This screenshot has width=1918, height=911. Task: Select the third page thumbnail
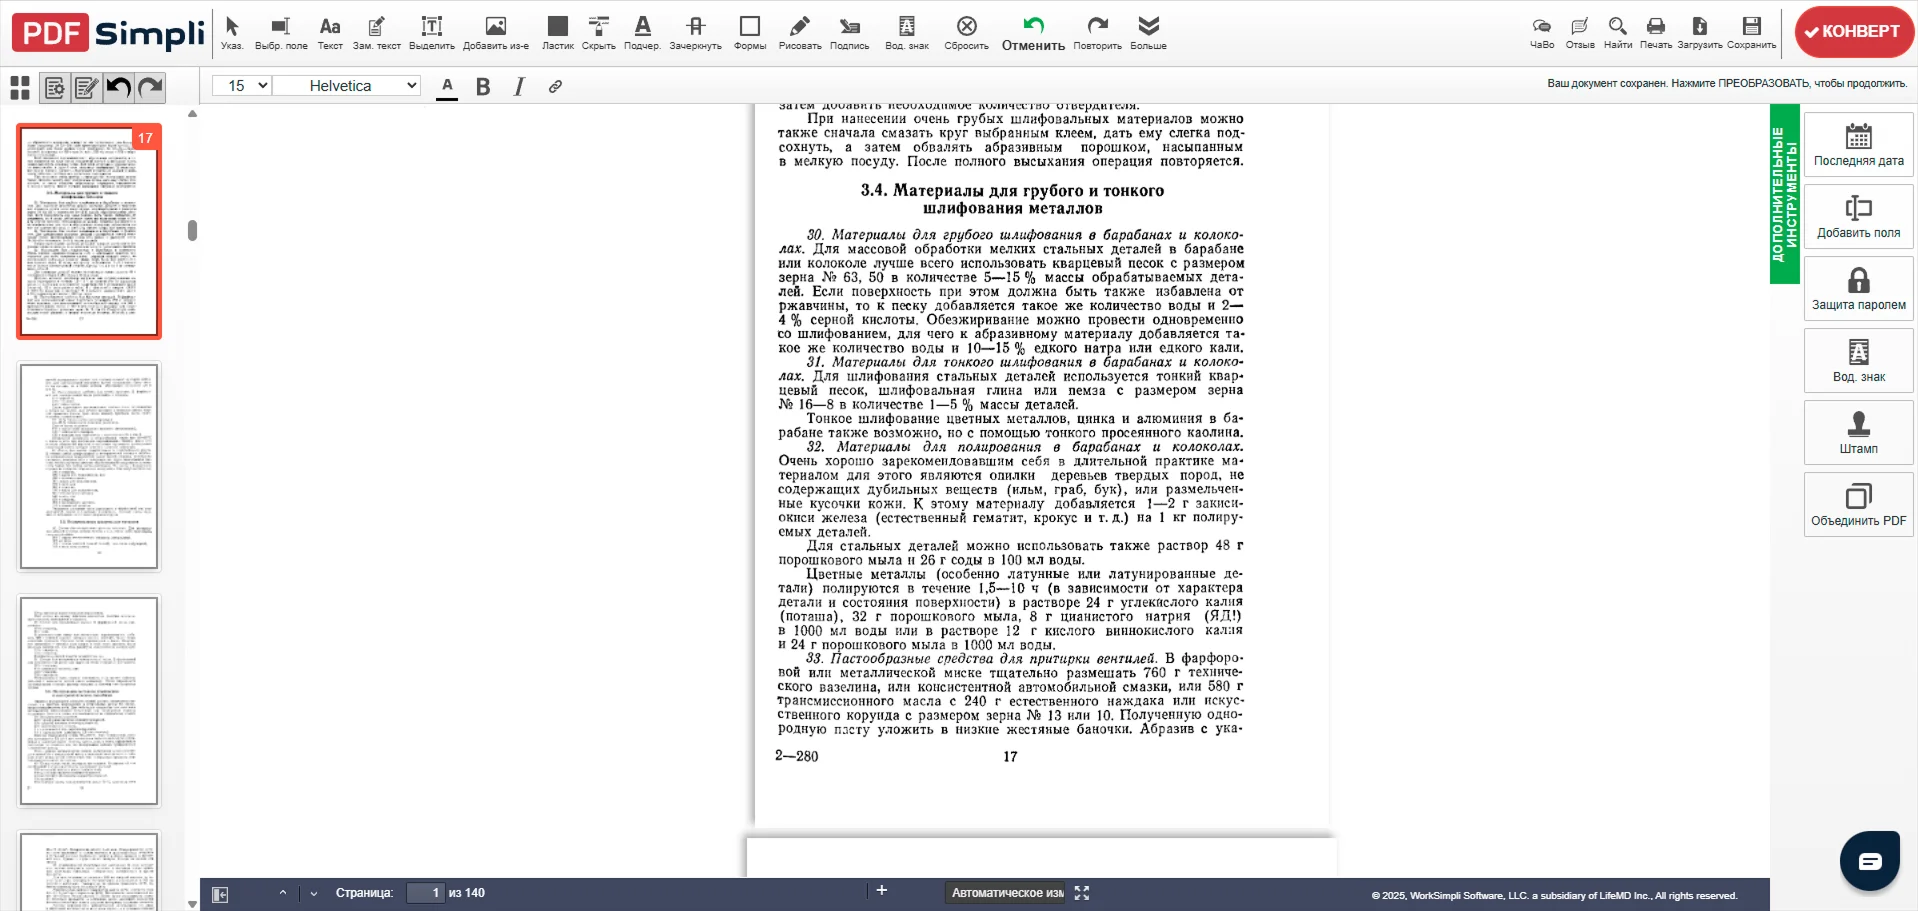click(89, 701)
